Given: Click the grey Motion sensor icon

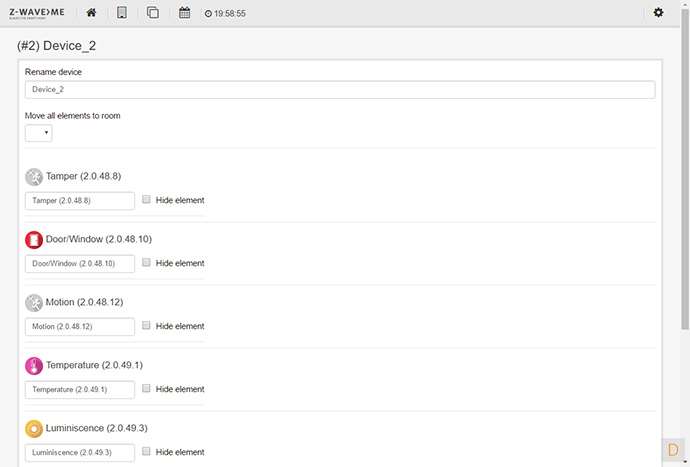Looking at the screenshot, I should [x=34, y=303].
